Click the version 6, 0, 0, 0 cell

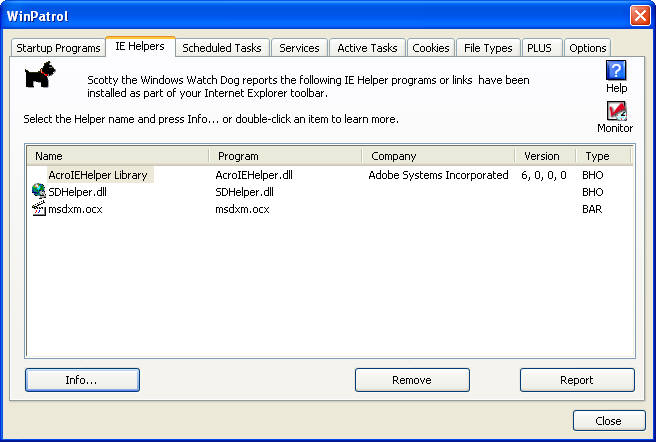pyautogui.click(x=544, y=175)
